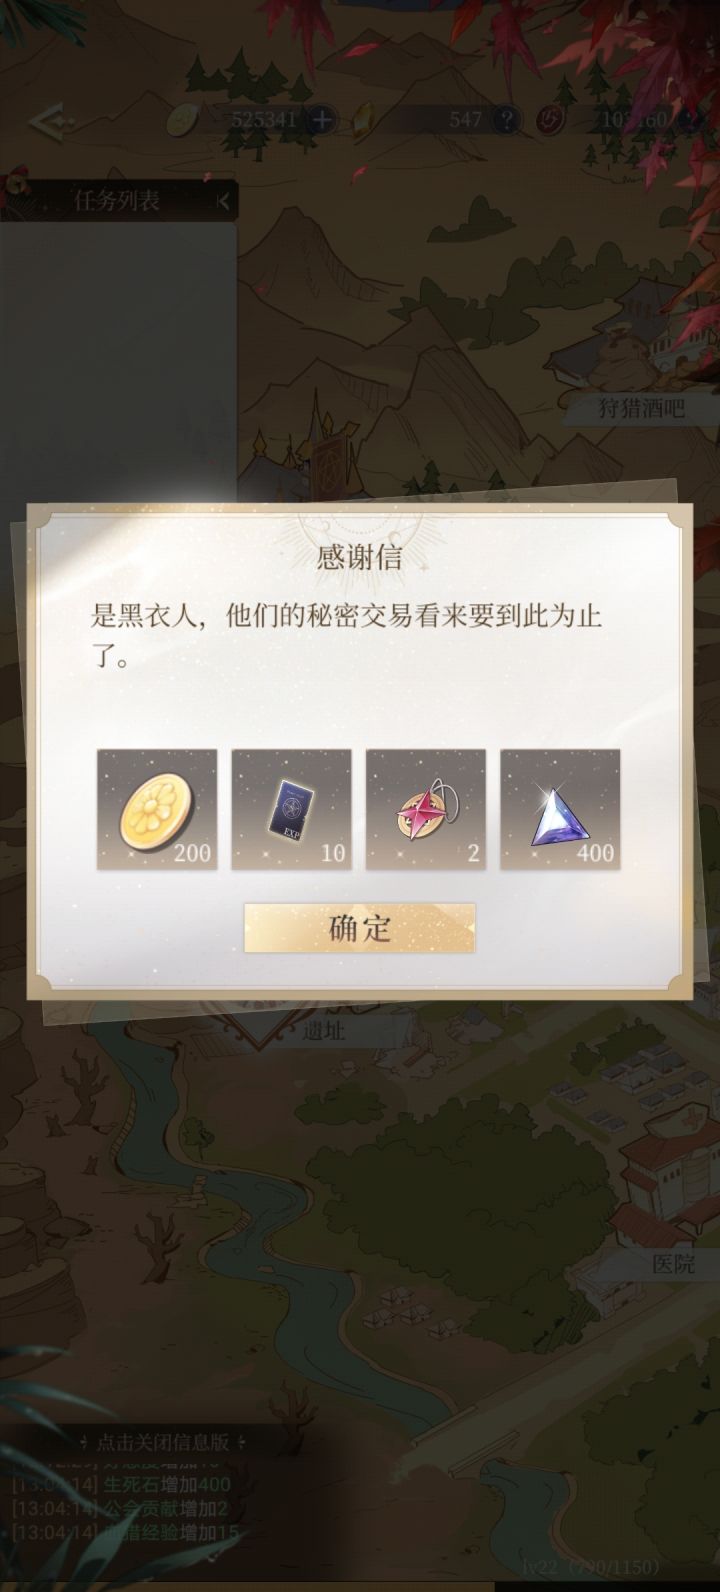Select the gold coin reward showing 200

coord(157,809)
